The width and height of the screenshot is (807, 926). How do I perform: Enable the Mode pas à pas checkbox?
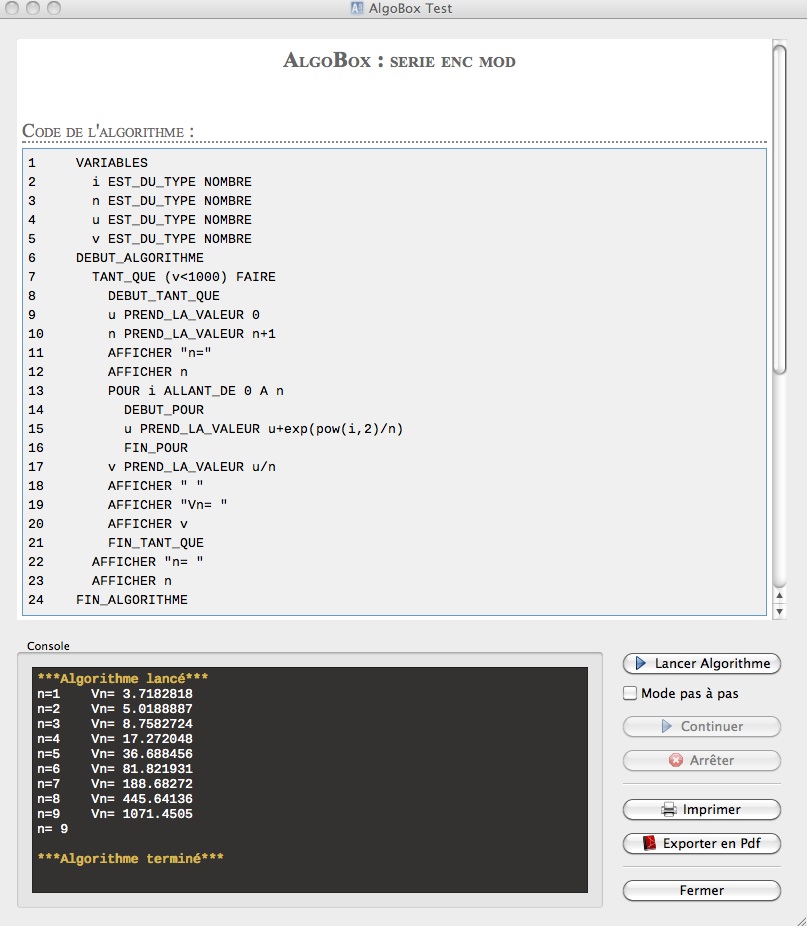[630, 693]
